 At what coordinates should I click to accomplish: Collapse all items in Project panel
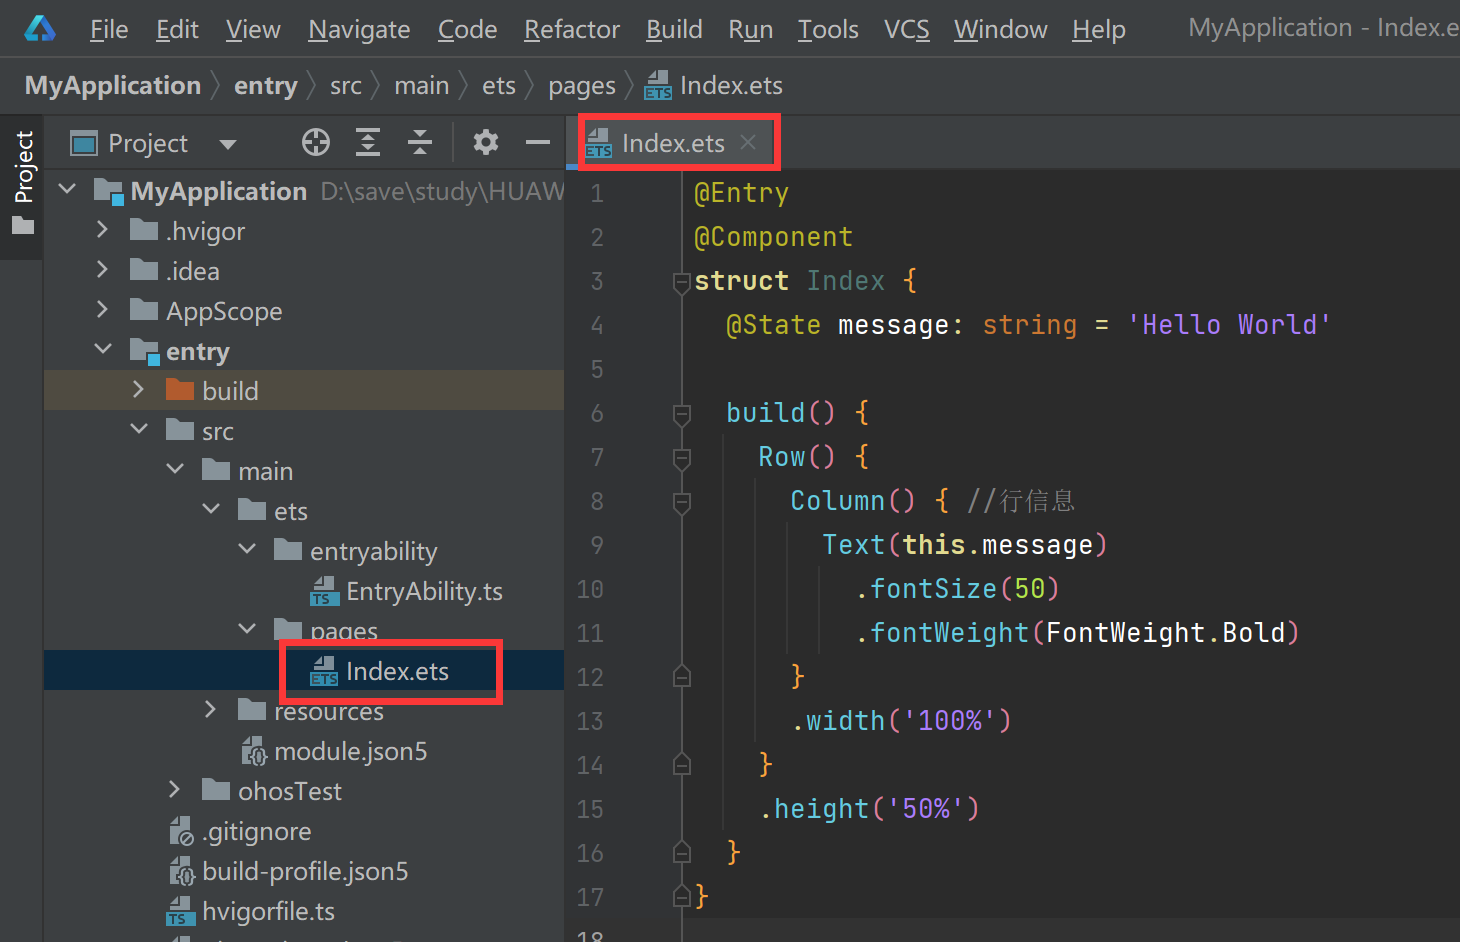point(420,143)
